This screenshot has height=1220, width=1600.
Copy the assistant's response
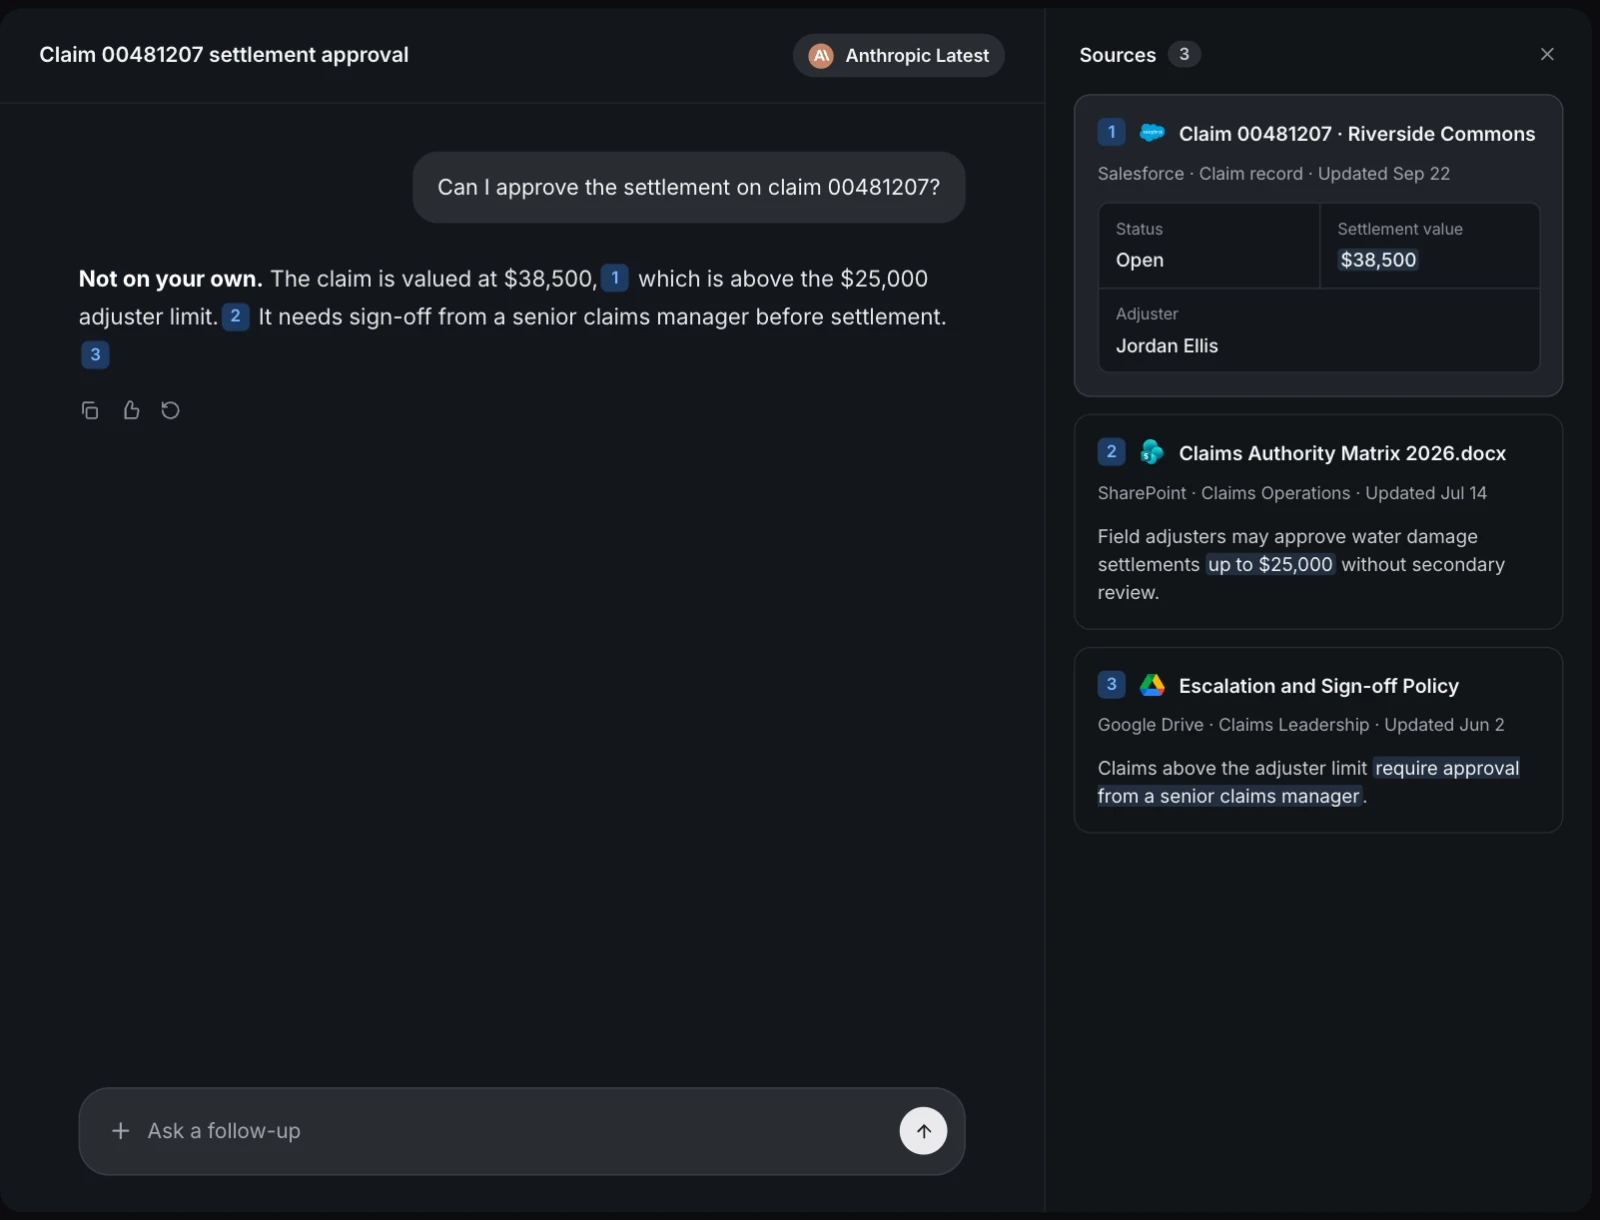(x=90, y=410)
